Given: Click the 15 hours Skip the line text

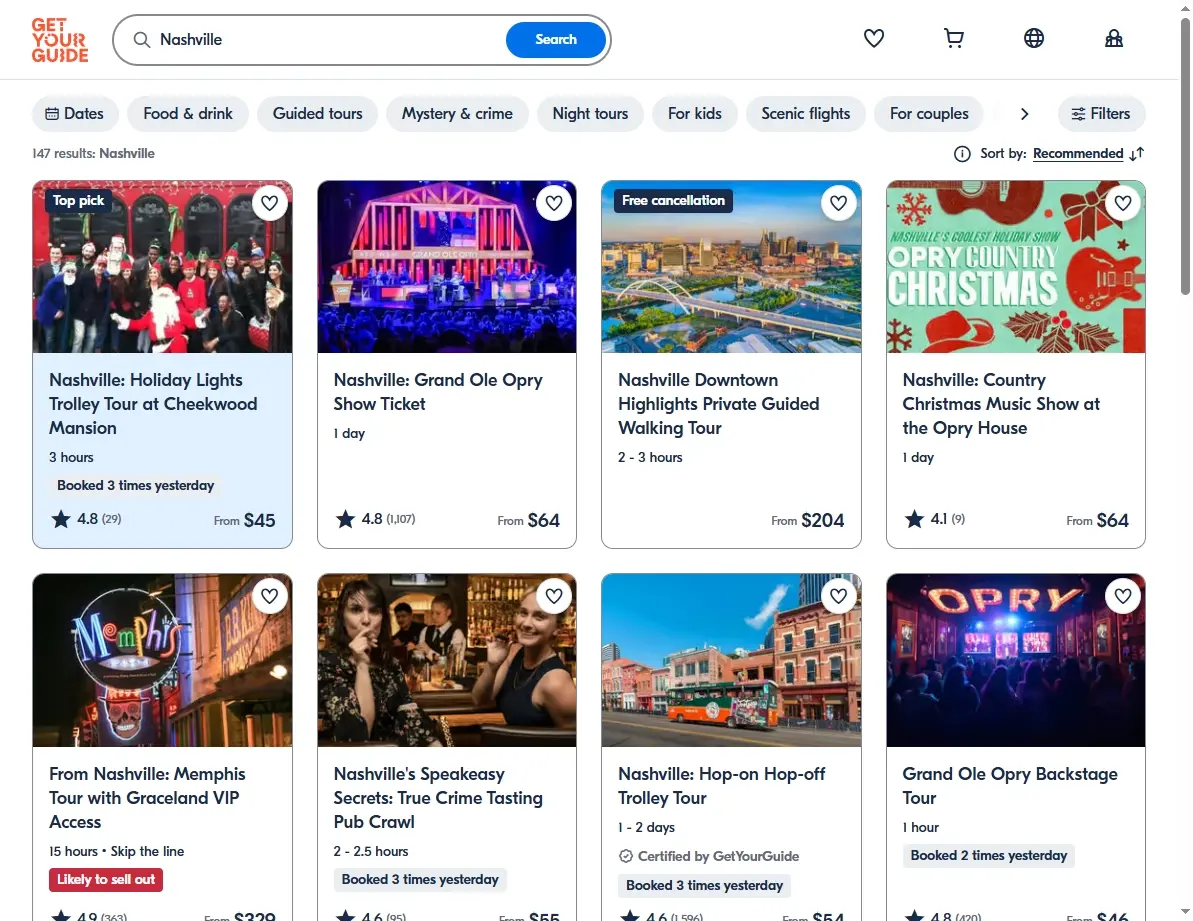Looking at the screenshot, I should [116, 851].
